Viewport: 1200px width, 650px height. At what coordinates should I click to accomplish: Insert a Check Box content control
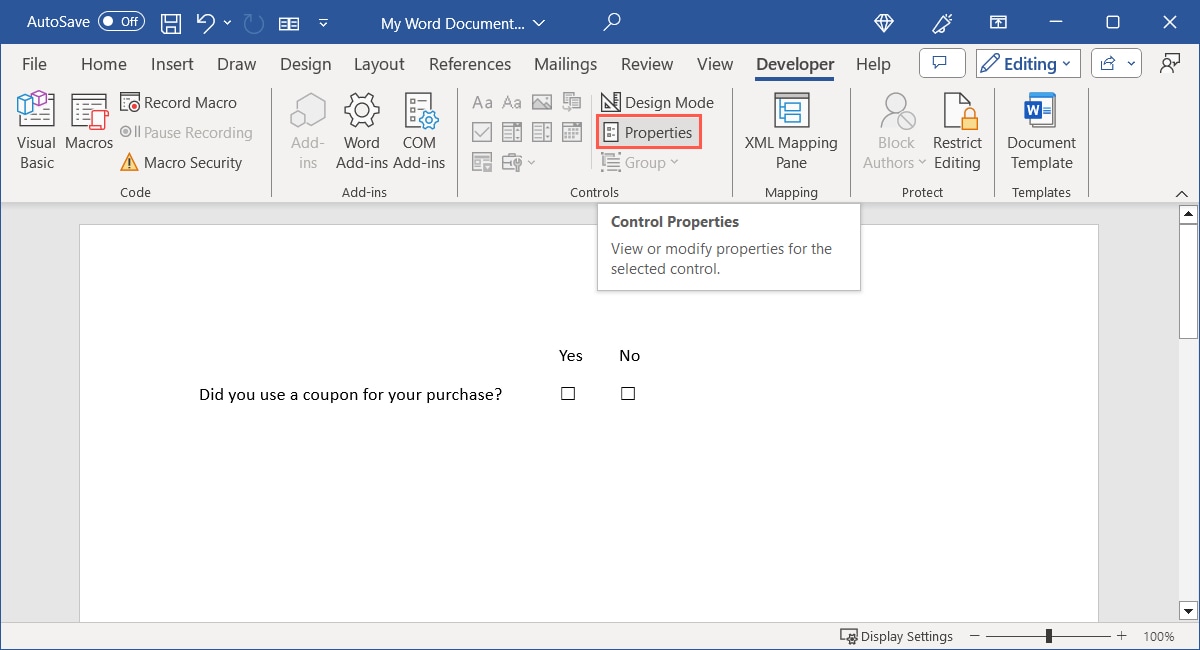point(483,132)
